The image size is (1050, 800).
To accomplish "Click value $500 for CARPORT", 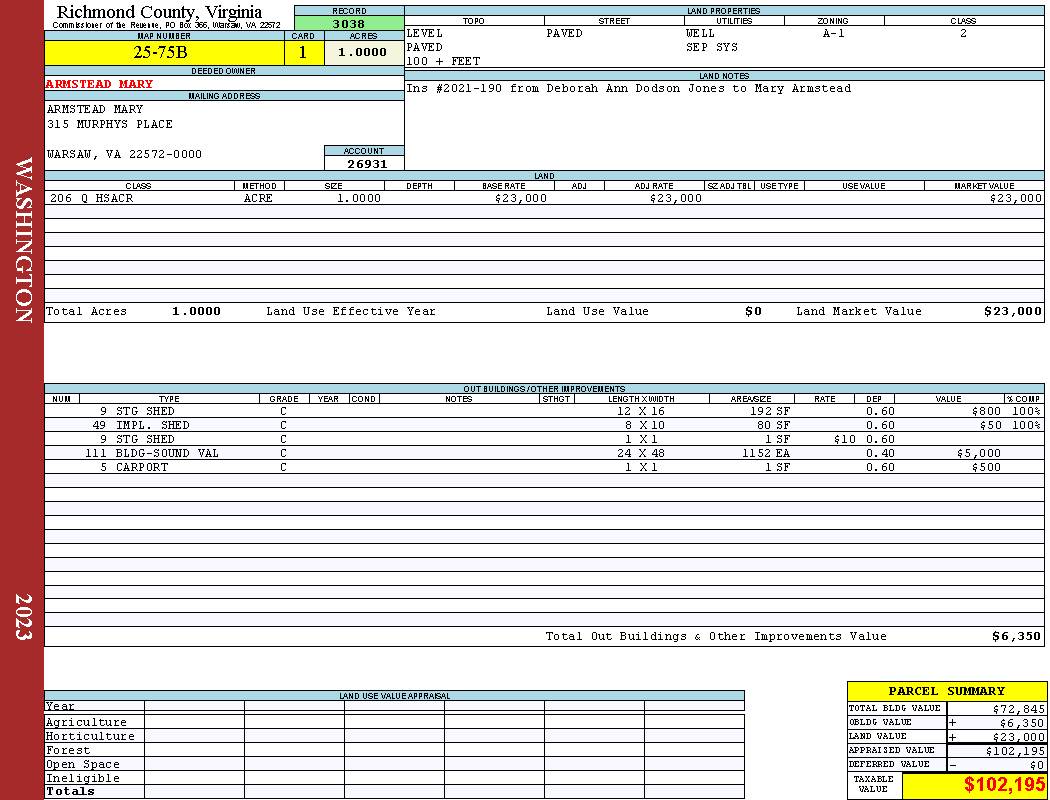I will (986, 467).
